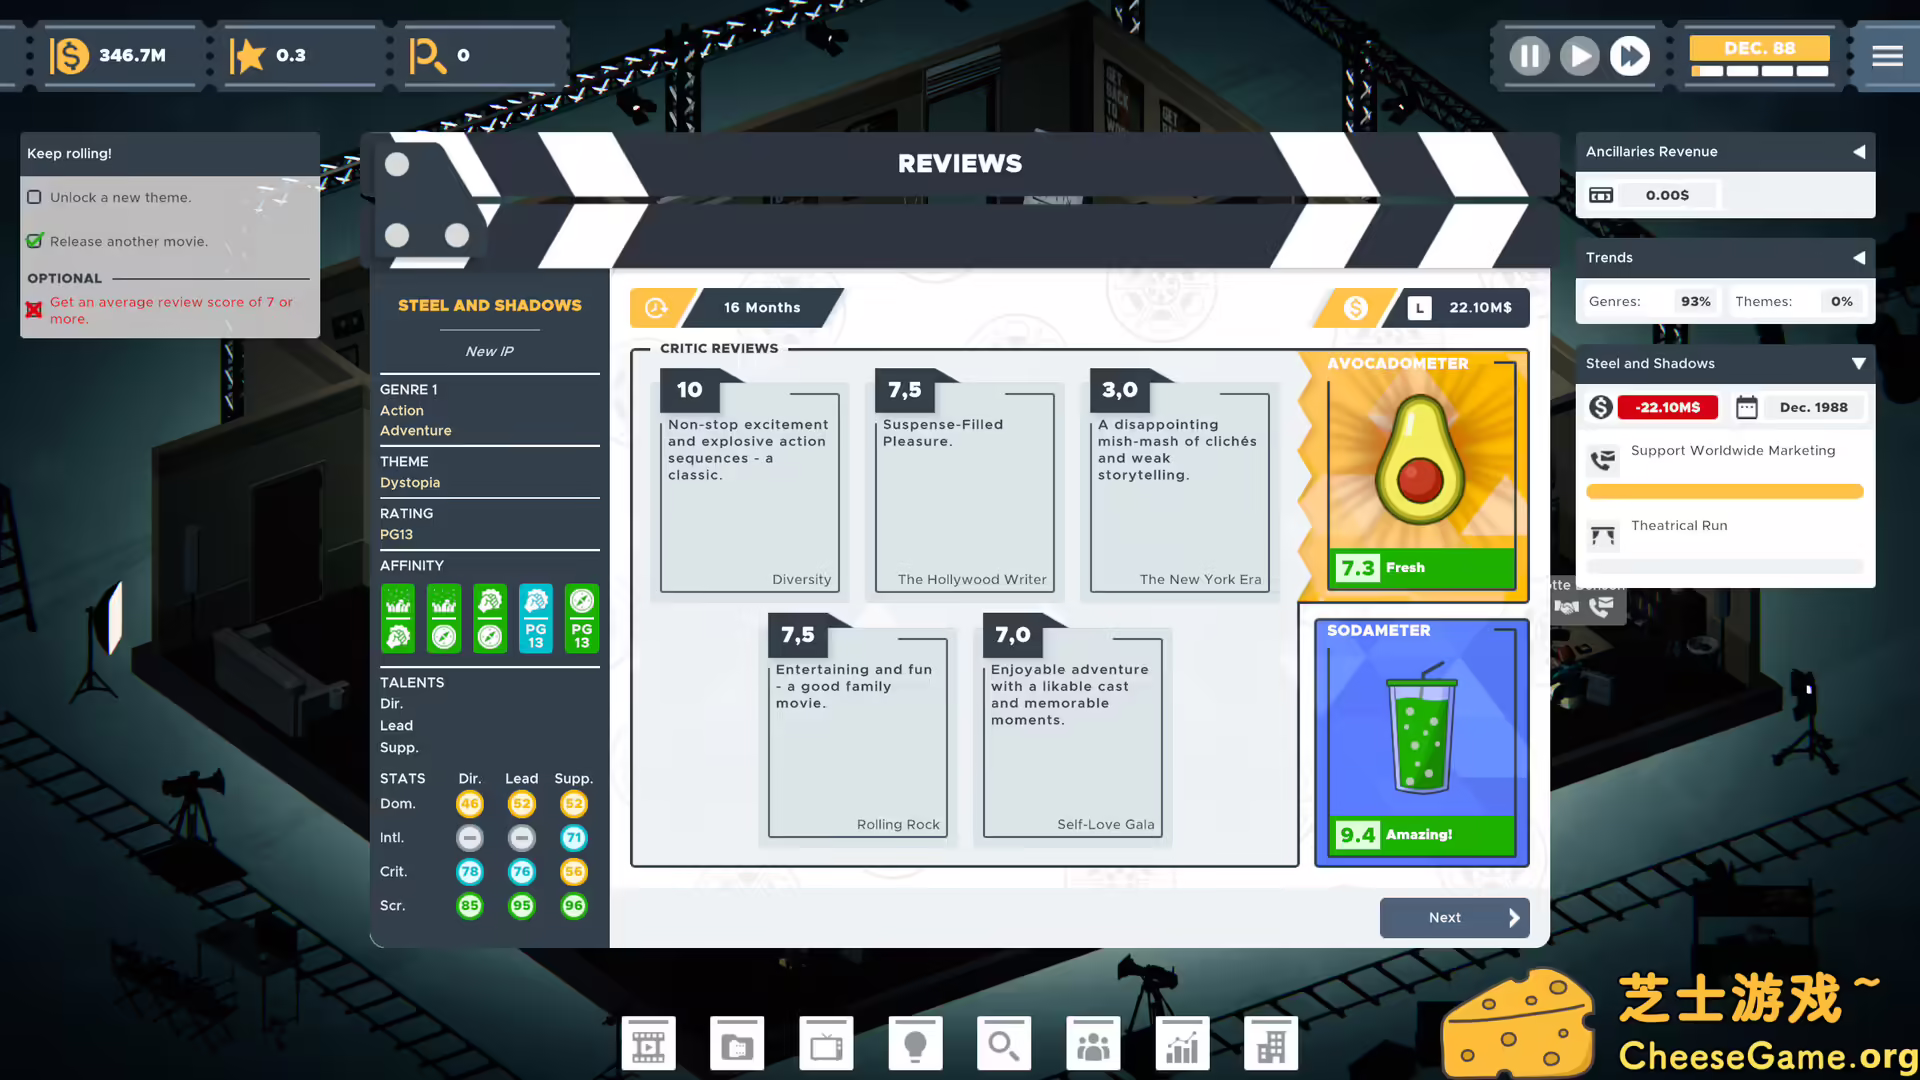Image resolution: width=1920 pixels, height=1080 pixels.
Task: Collapse the Trends panel
Action: click(x=1859, y=258)
